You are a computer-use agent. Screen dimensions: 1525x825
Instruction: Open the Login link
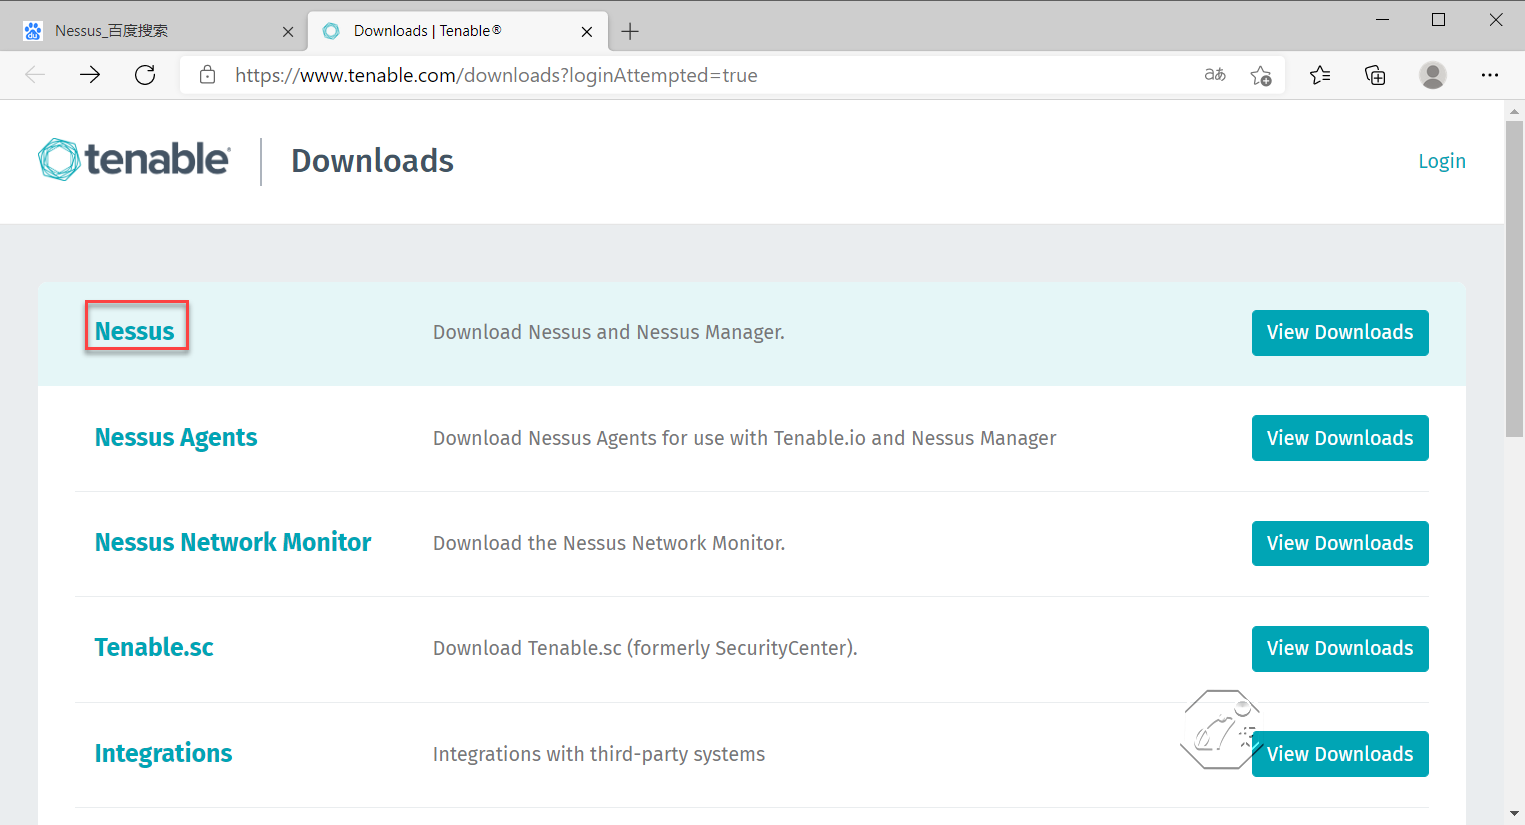1442,161
